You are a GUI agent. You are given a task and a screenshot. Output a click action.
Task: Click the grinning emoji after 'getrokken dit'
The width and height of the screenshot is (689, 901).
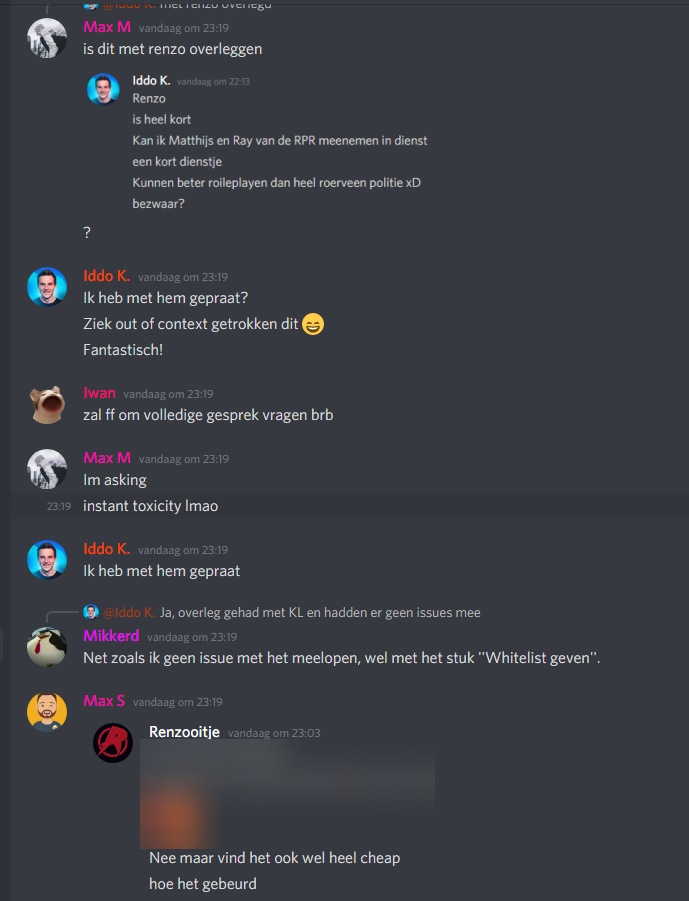(313, 324)
